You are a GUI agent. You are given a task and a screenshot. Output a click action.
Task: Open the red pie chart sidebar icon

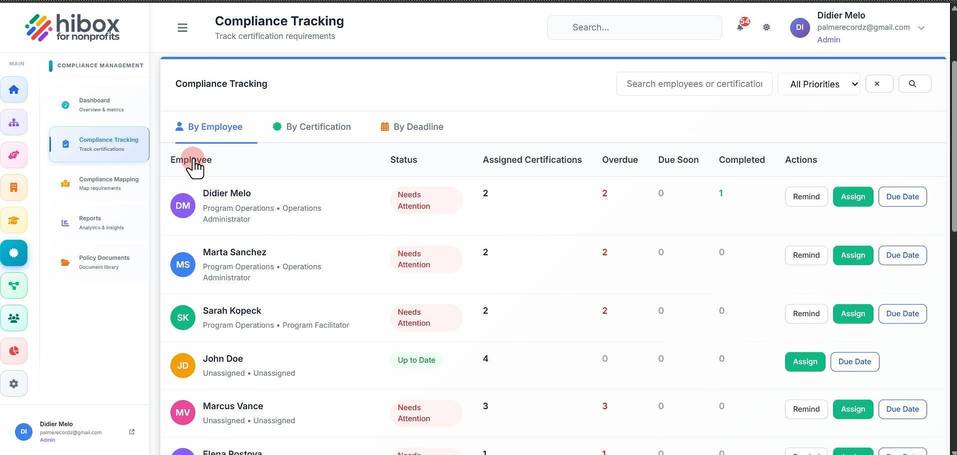pyautogui.click(x=13, y=351)
